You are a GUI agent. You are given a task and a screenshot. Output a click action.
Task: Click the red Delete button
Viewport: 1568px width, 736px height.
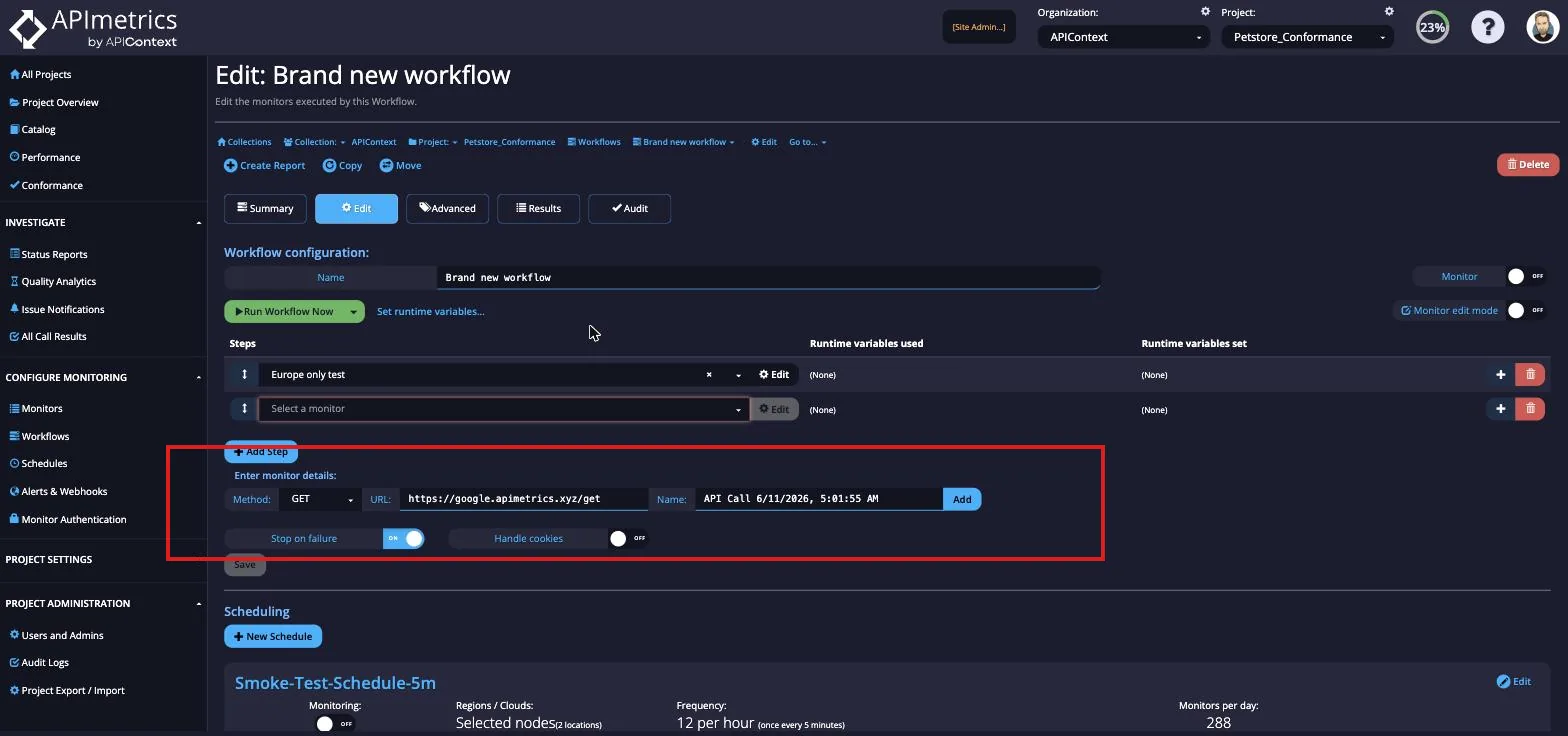(1527, 164)
